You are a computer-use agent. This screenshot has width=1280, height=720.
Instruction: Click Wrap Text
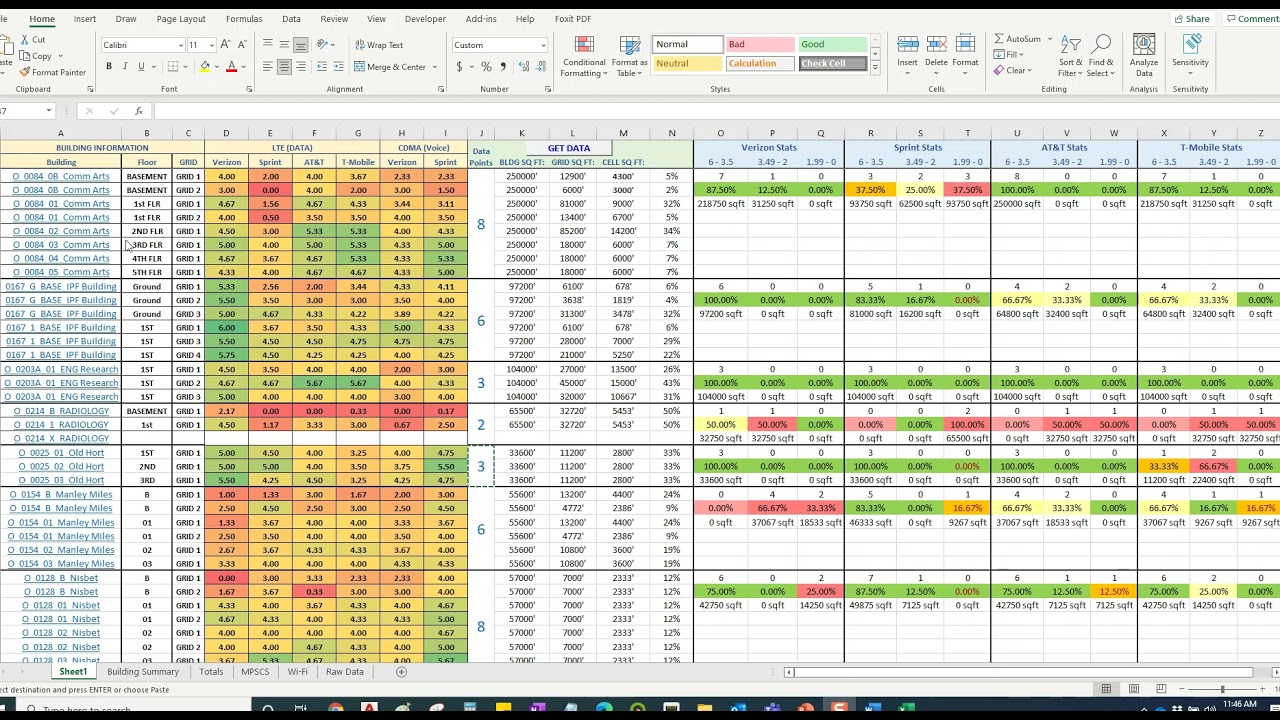pyautogui.click(x=379, y=45)
